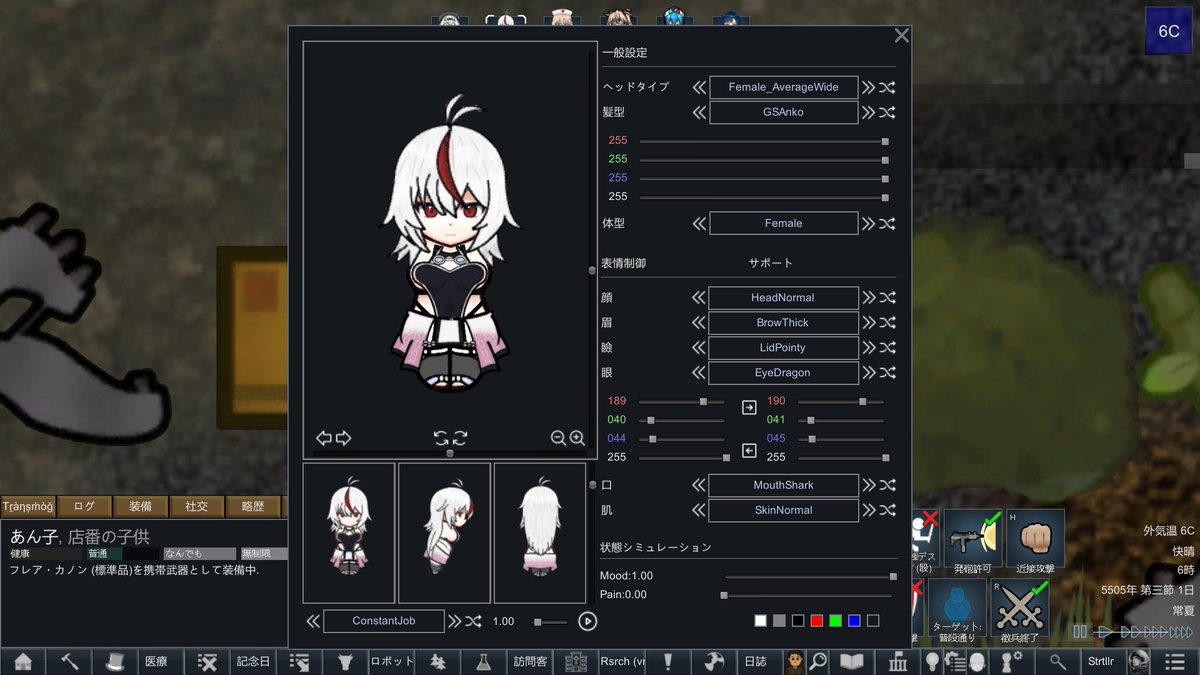Randomize the Female body type
This screenshot has width=1200, height=675.
pyautogui.click(x=887, y=223)
